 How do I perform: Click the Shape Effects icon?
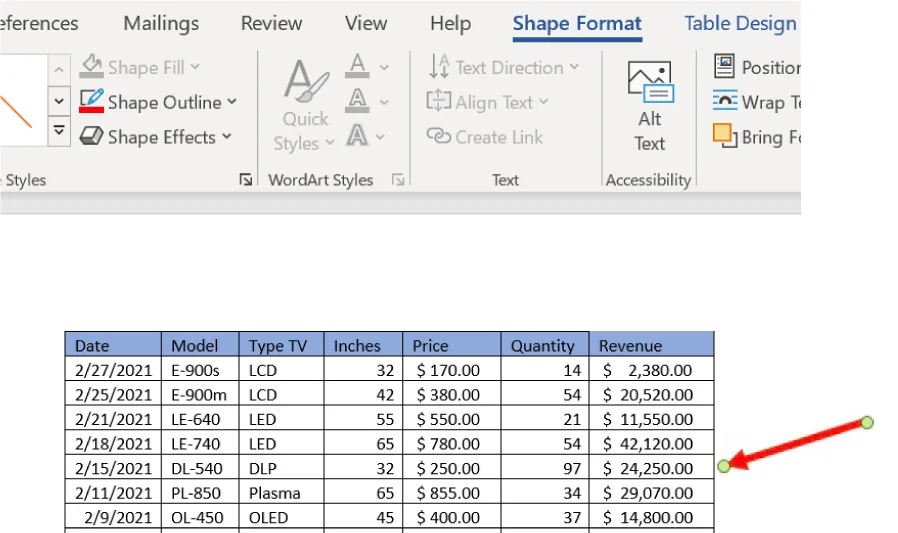coord(92,137)
